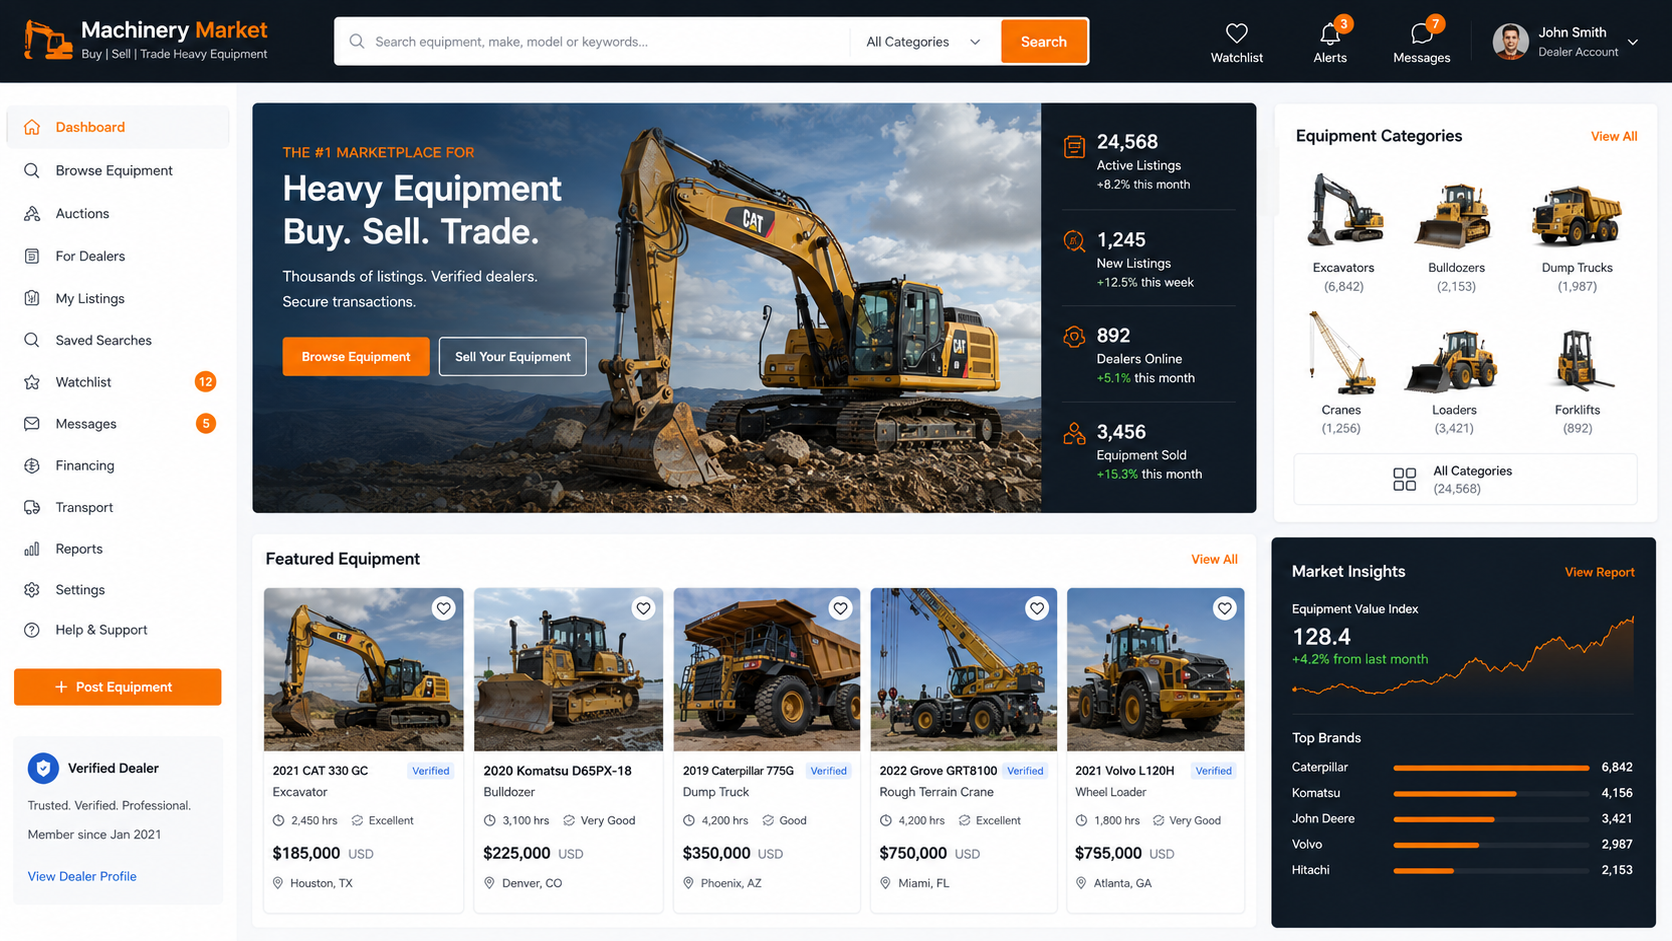Image resolution: width=1672 pixels, height=941 pixels.
Task: Open the Messages chat bubble icon in header
Action: coord(1421,34)
